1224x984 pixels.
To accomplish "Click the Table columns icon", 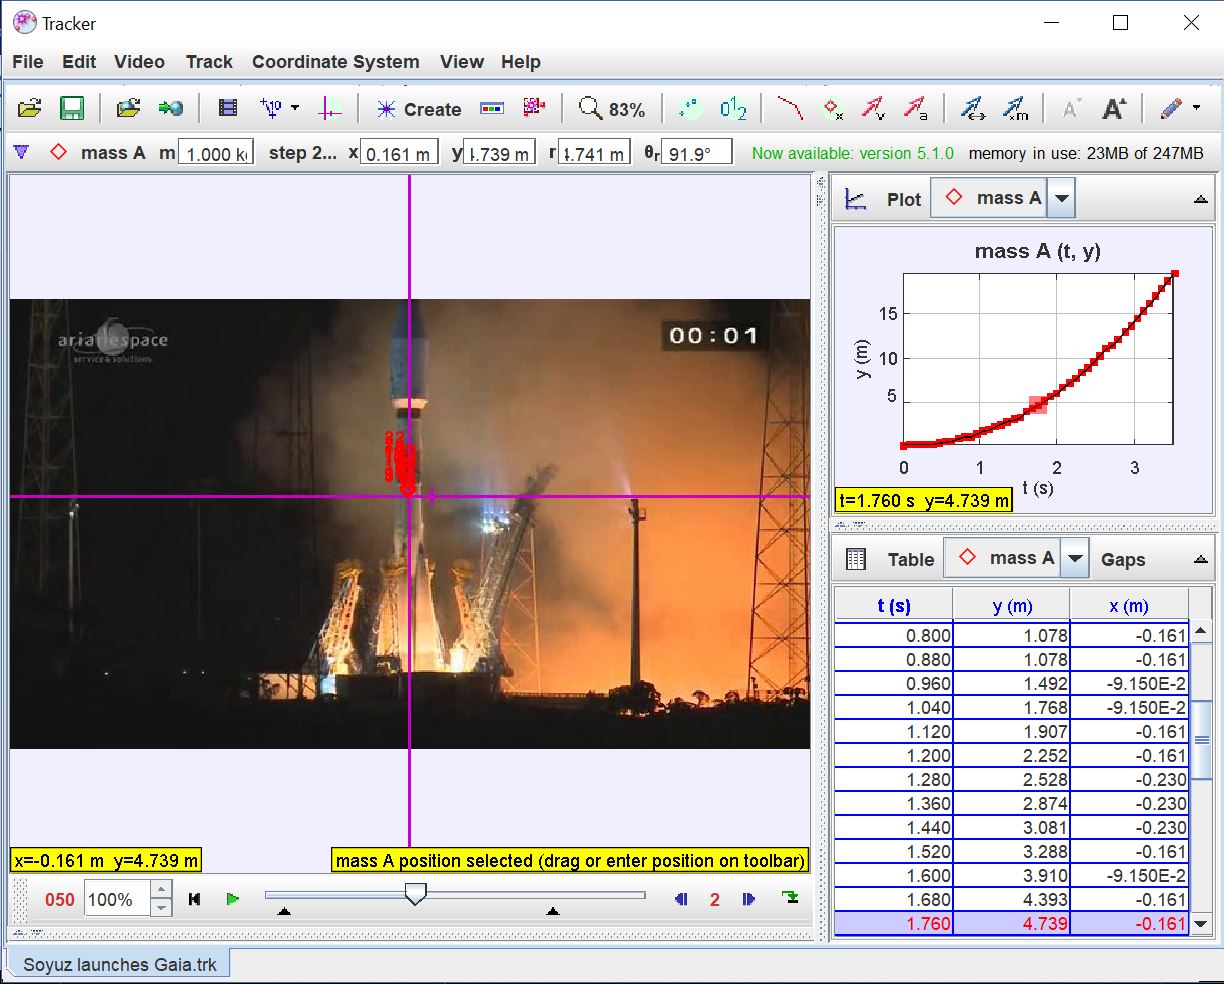I will point(856,560).
